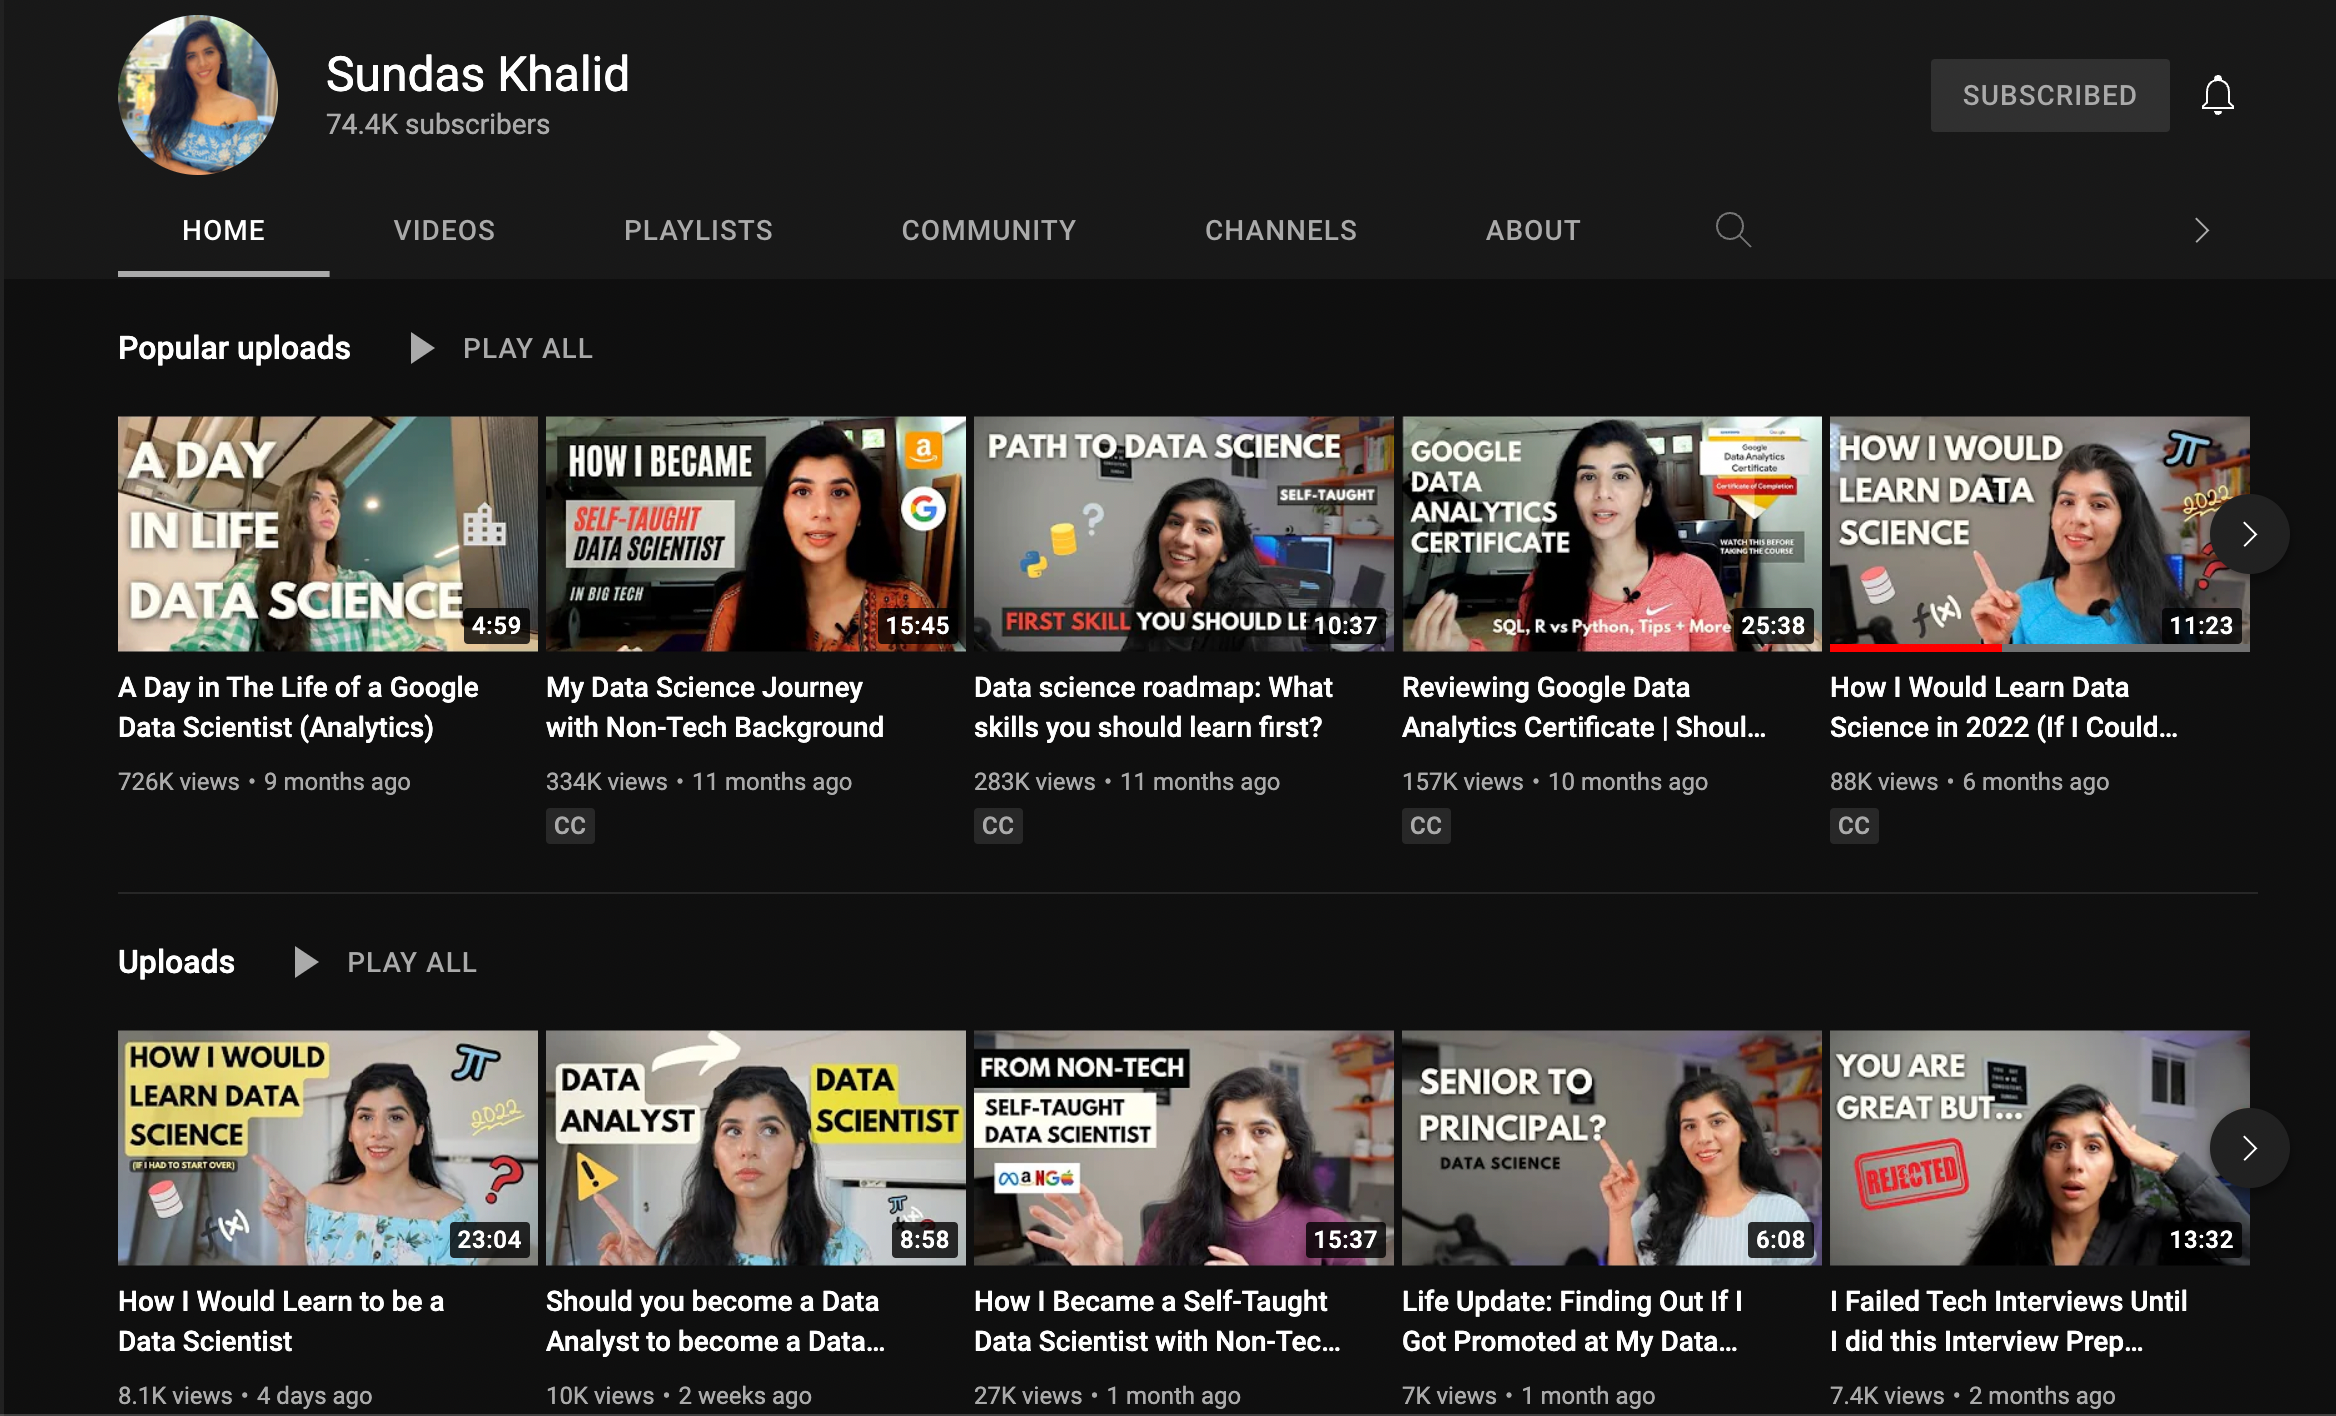Click Popular uploads play triangle icon
2336x1416 pixels.
(421, 348)
